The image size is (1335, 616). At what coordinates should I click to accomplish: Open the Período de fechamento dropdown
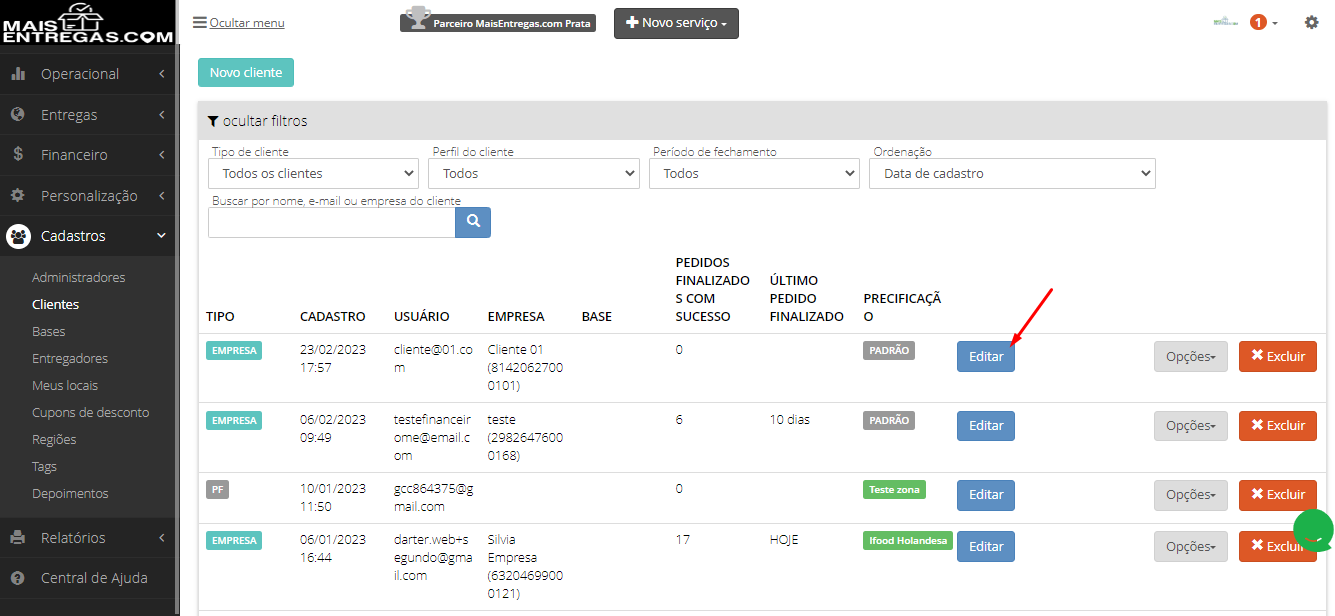754,173
